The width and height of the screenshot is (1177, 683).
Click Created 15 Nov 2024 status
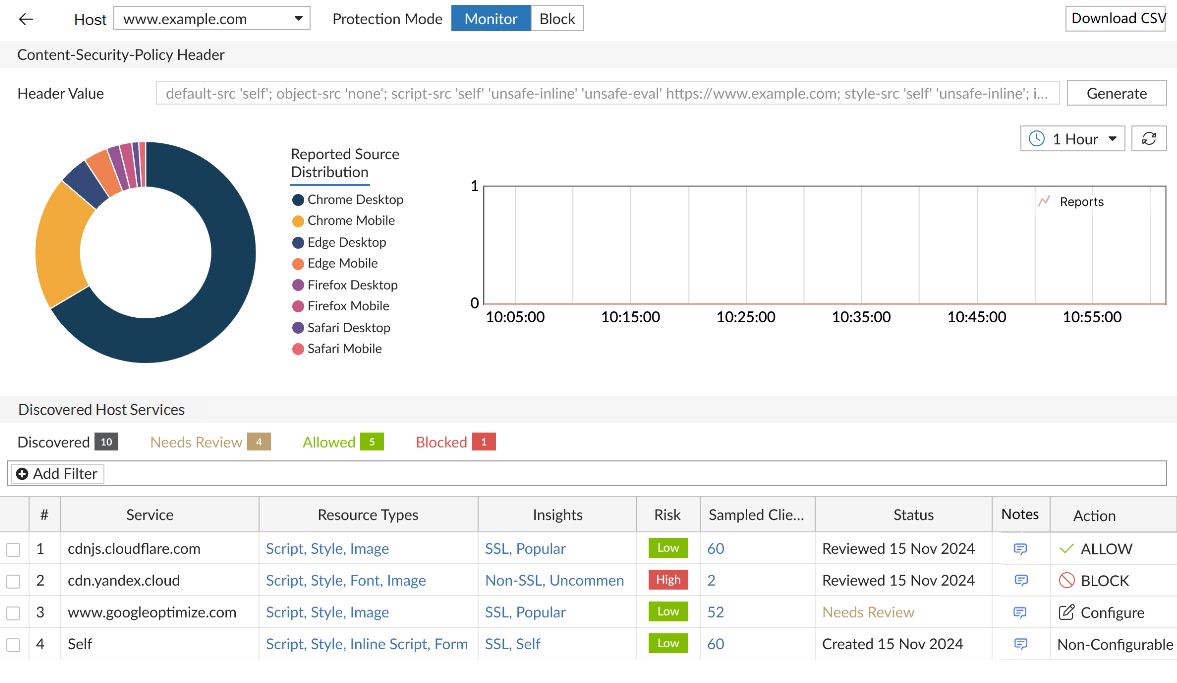pos(892,644)
